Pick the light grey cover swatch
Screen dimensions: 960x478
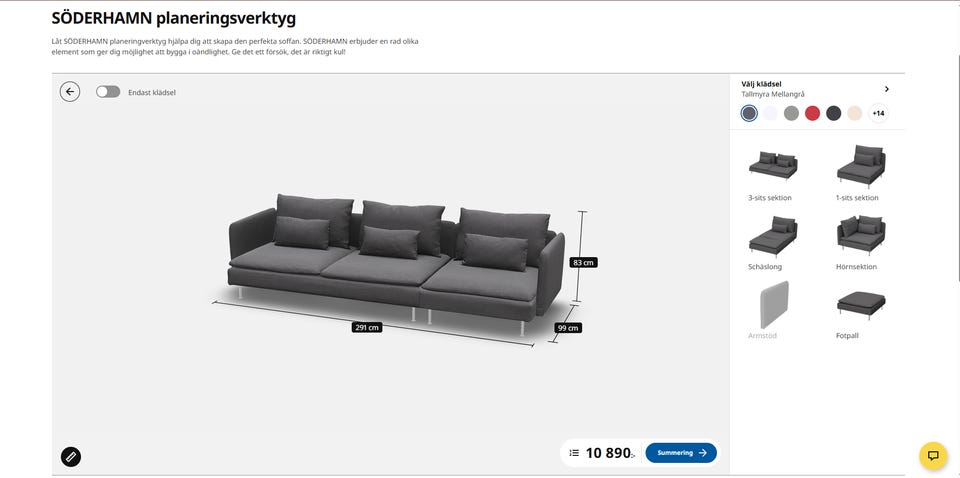(792, 113)
